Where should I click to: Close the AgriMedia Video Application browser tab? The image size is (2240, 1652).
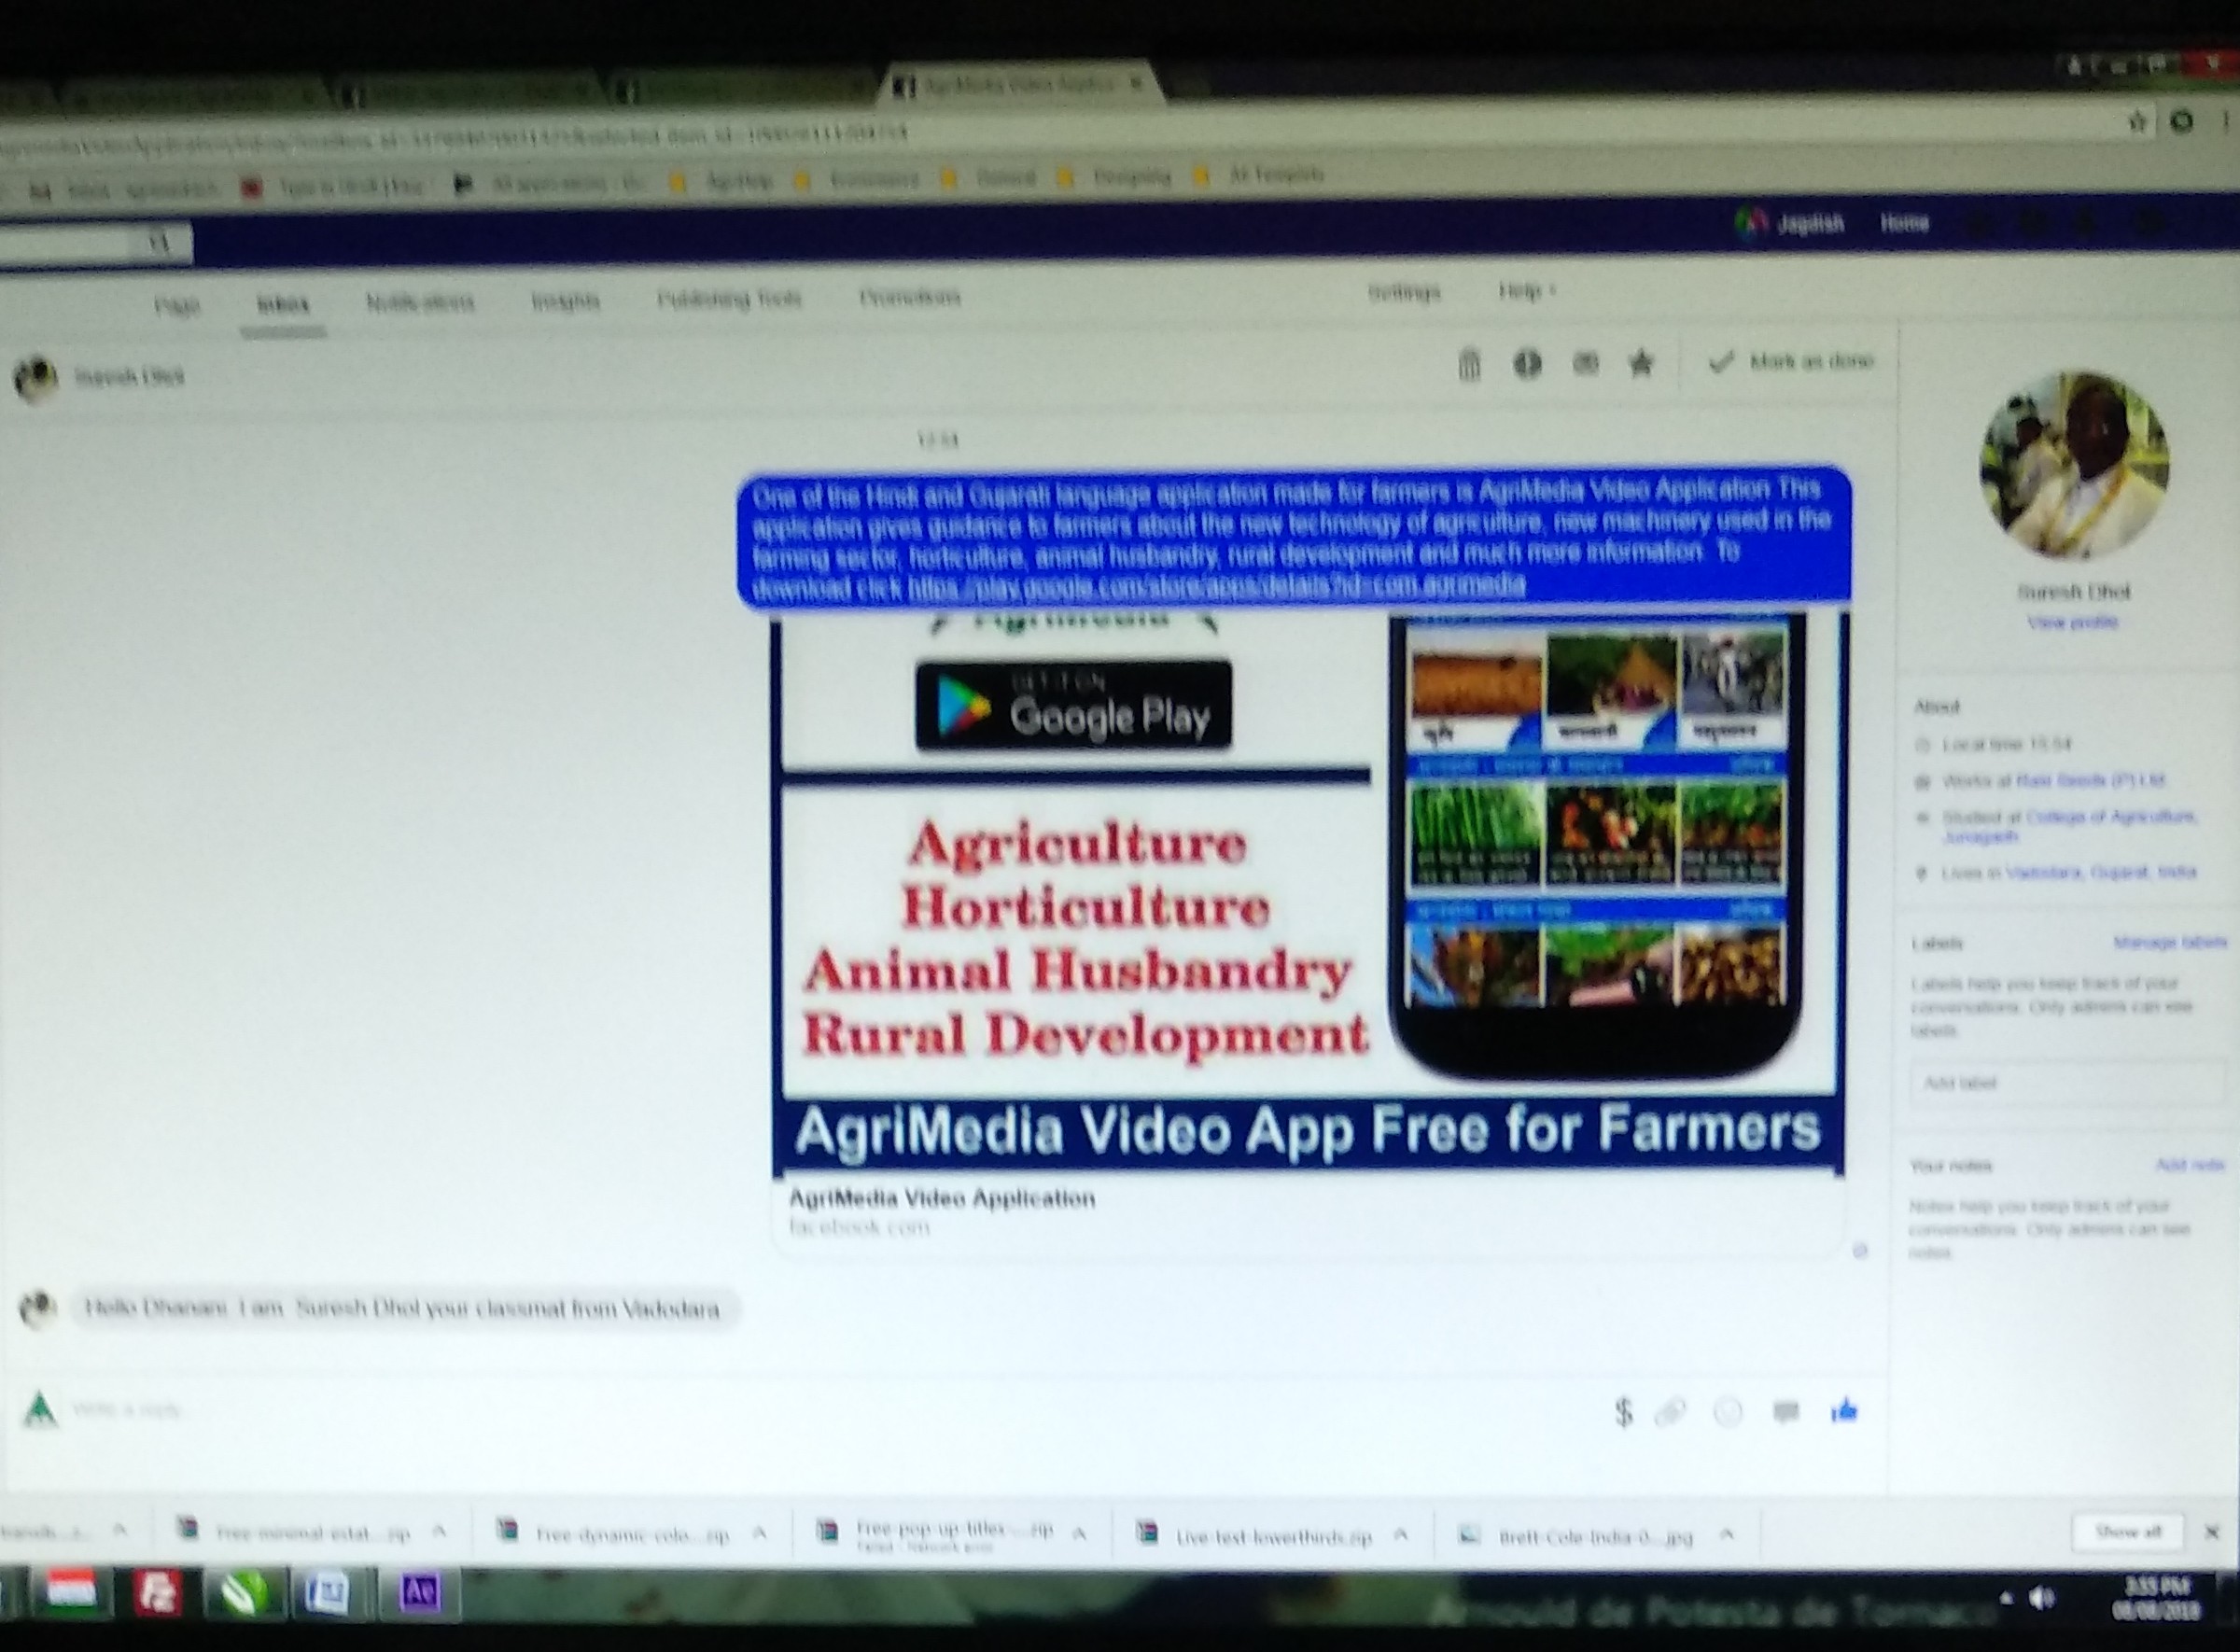point(1136,84)
